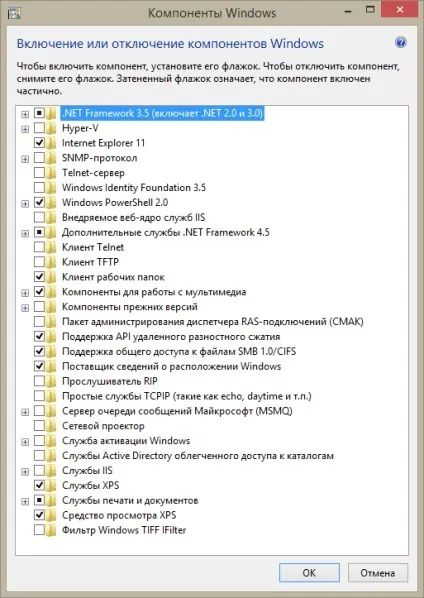The image size is (424, 598).
Task: Uncheck Компоненты для работы с мультимедиа checkbox
Action: 39,291
